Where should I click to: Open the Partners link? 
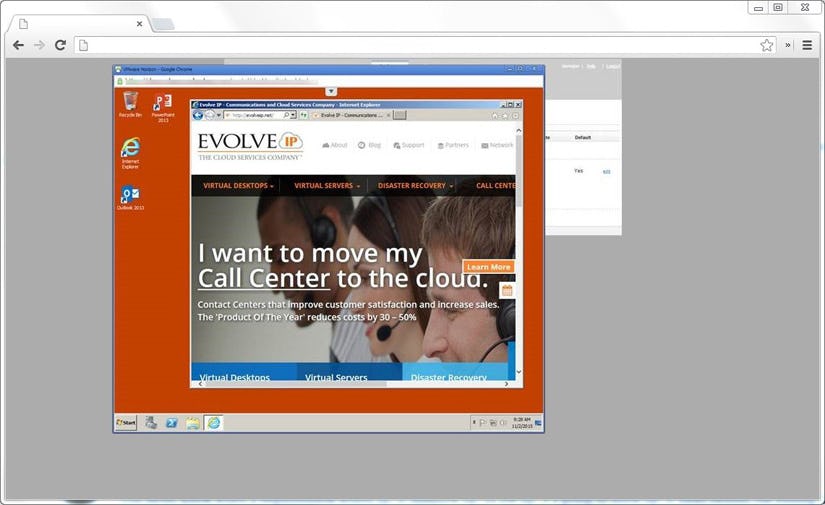click(453, 145)
